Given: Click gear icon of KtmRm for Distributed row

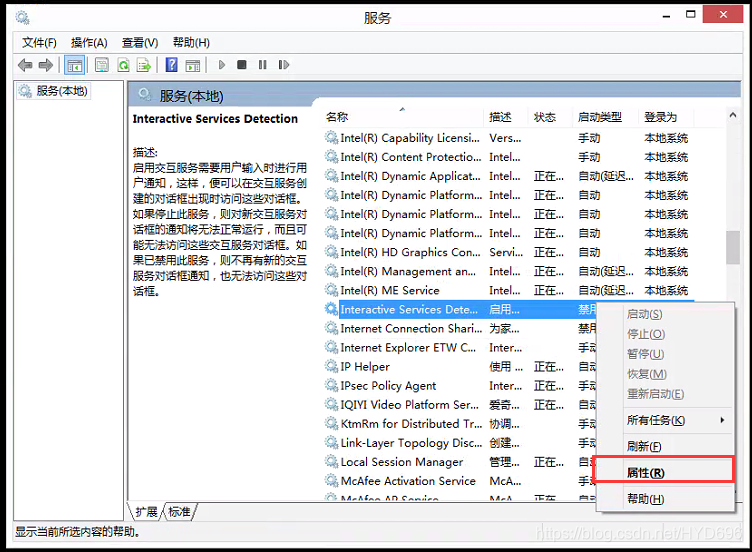Looking at the screenshot, I should click(331, 423).
